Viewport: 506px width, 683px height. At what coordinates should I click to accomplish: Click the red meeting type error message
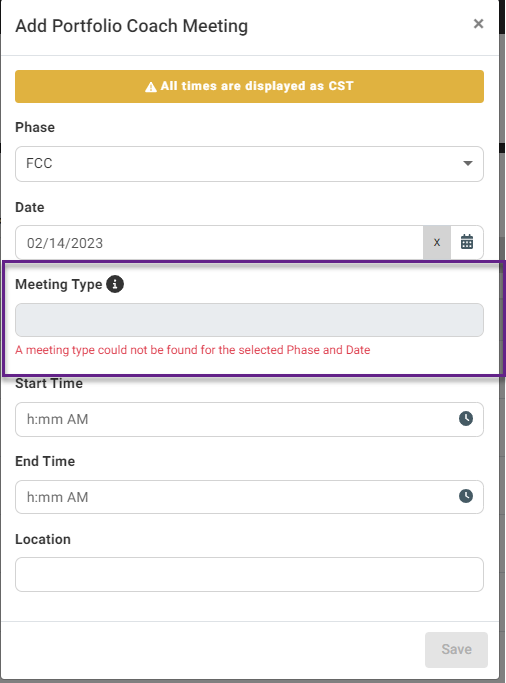pyautogui.click(x=192, y=350)
